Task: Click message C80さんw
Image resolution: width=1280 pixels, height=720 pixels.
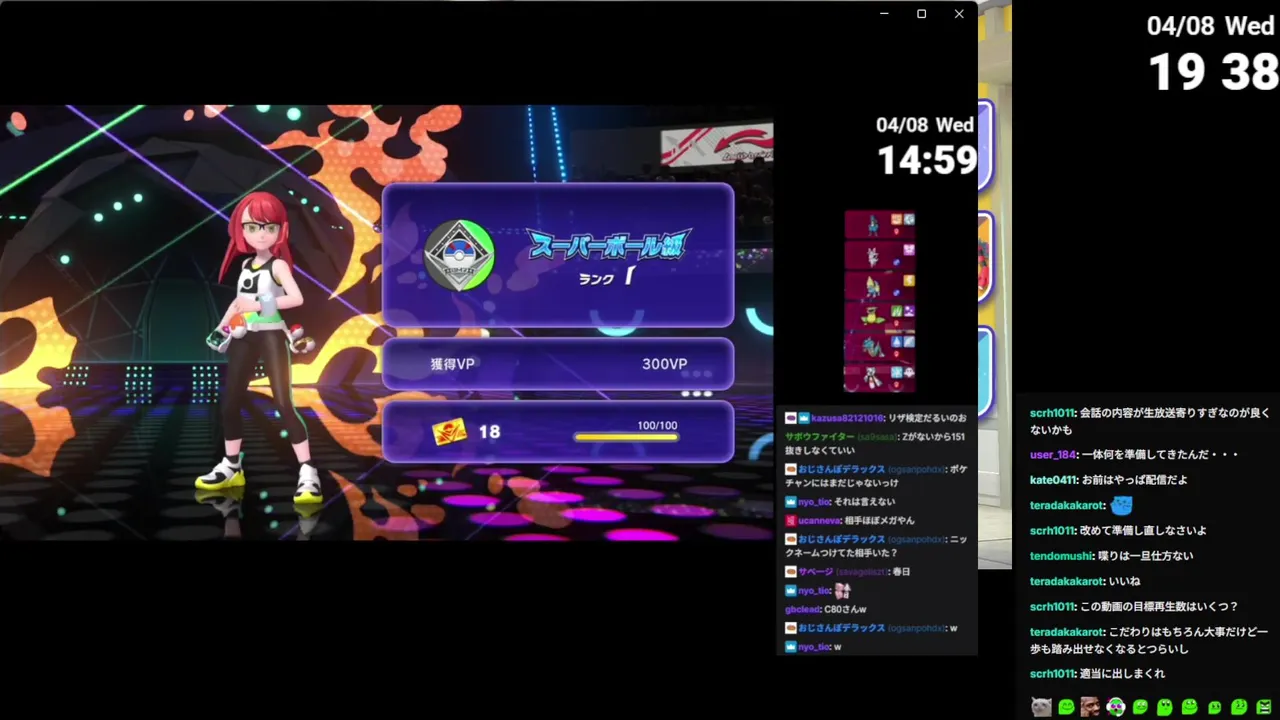Action: [844, 609]
